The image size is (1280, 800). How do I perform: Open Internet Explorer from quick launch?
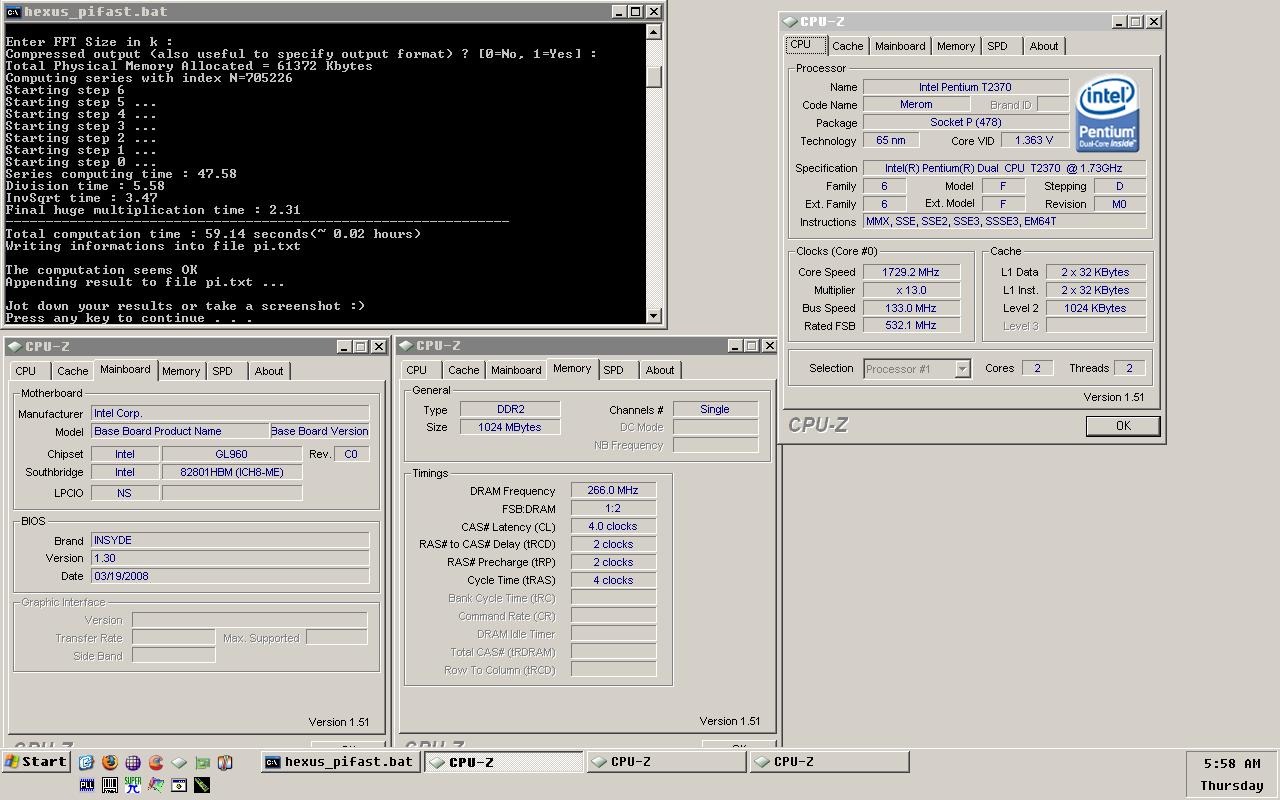click(86, 762)
